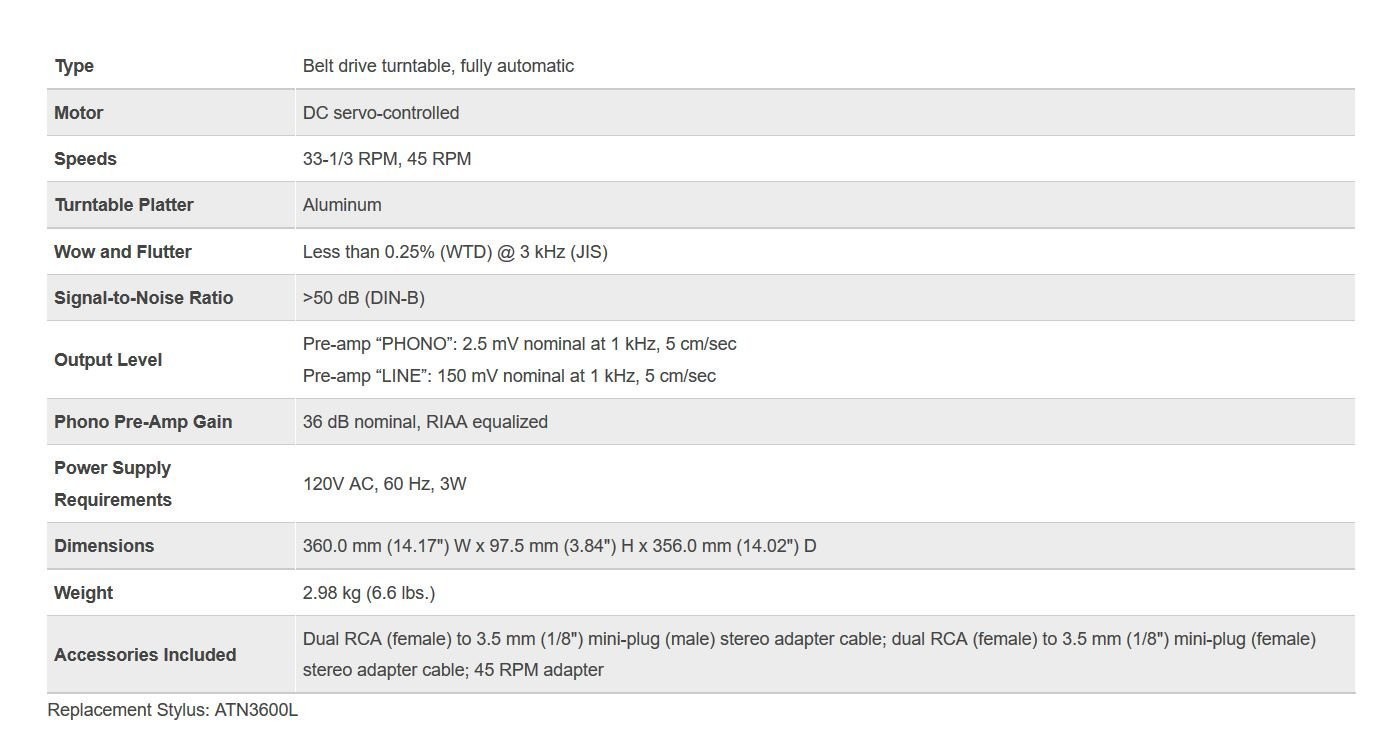The height and width of the screenshot is (740, 1373).
Task: Click the "Output Level" label
Action: (108, 360)
